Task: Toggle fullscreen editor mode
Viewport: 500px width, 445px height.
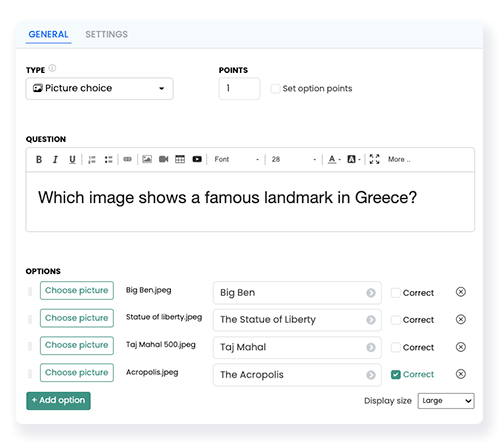Action: (374, 159)
